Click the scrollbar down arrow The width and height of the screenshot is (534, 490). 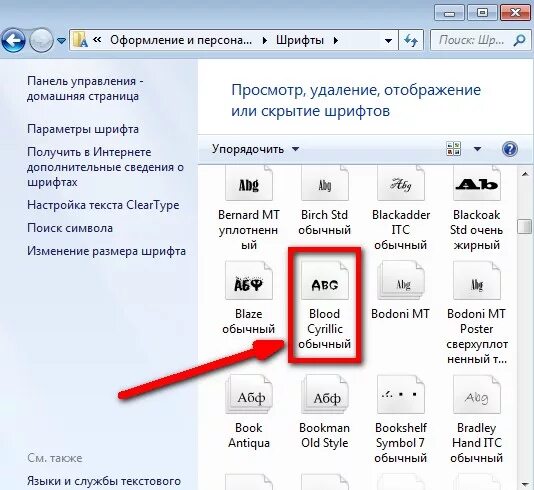click(525, 484)
